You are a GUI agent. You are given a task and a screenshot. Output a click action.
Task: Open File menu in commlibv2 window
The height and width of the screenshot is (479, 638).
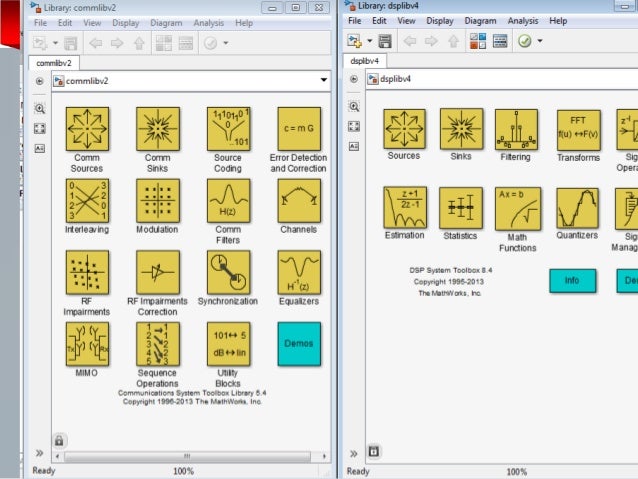coord(40,23)
